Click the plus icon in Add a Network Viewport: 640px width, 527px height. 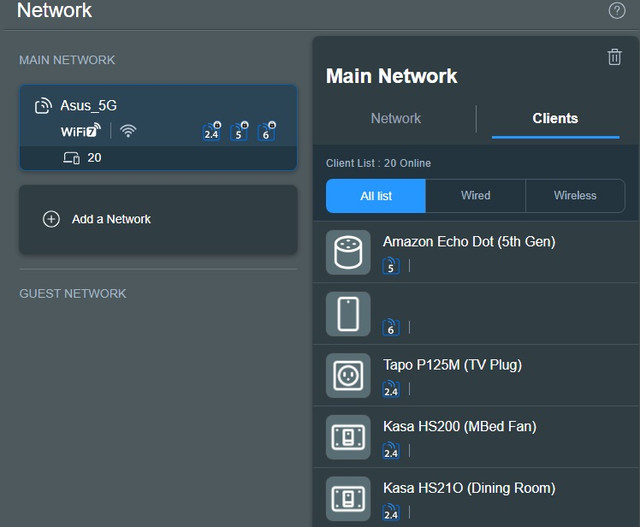51,219
